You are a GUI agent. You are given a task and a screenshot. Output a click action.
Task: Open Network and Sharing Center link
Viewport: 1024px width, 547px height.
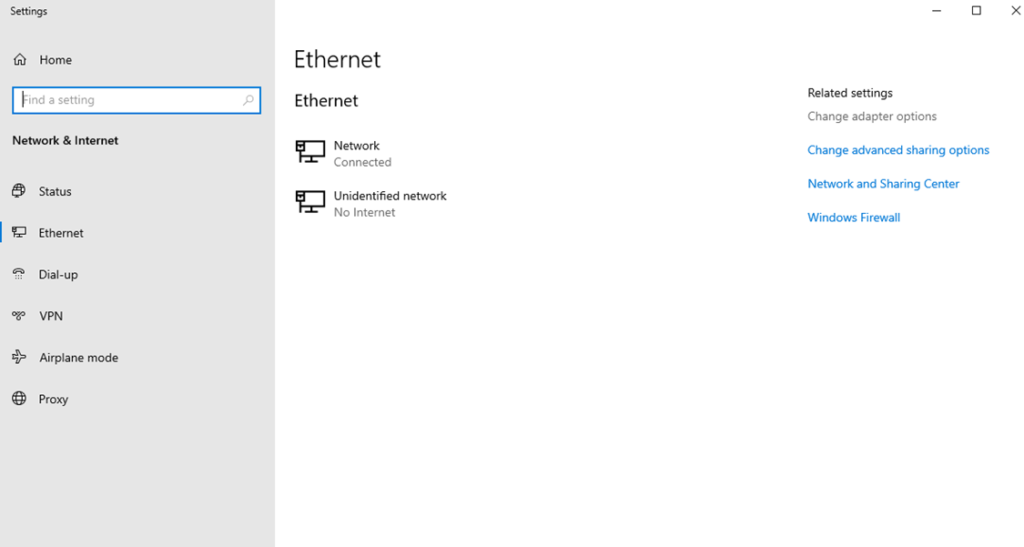[883, 184]
